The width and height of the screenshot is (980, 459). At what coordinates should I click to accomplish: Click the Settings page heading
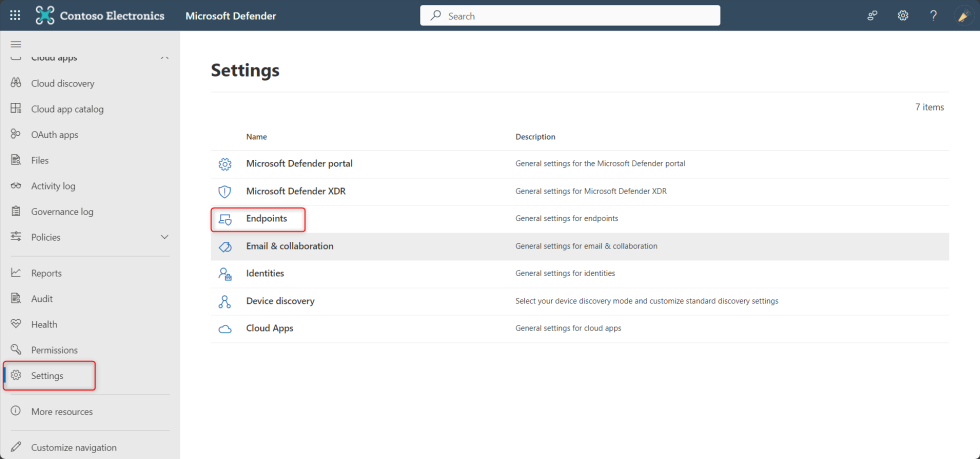pyautogui.click(x=245, y=70)
